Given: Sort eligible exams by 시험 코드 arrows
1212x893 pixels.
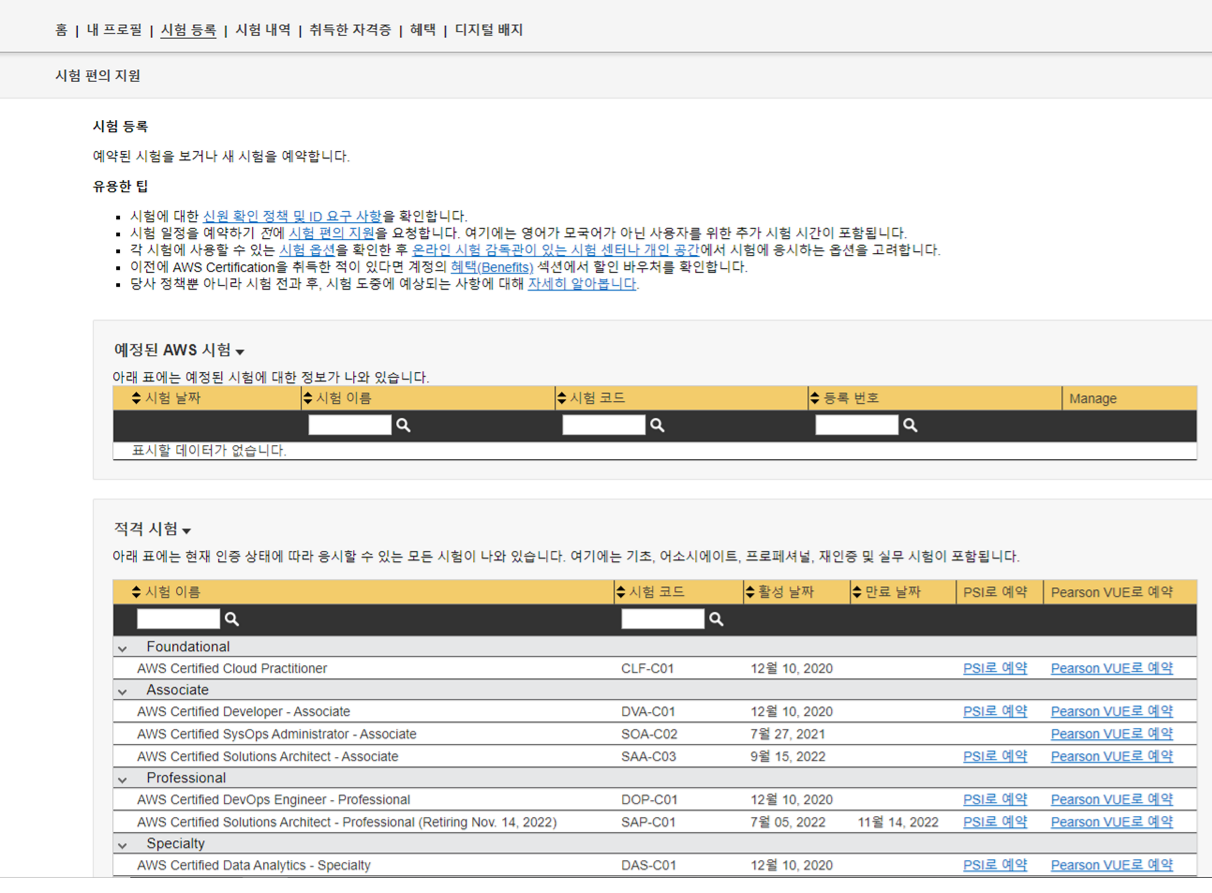Looking at the screenshot, I should (621, 592).
